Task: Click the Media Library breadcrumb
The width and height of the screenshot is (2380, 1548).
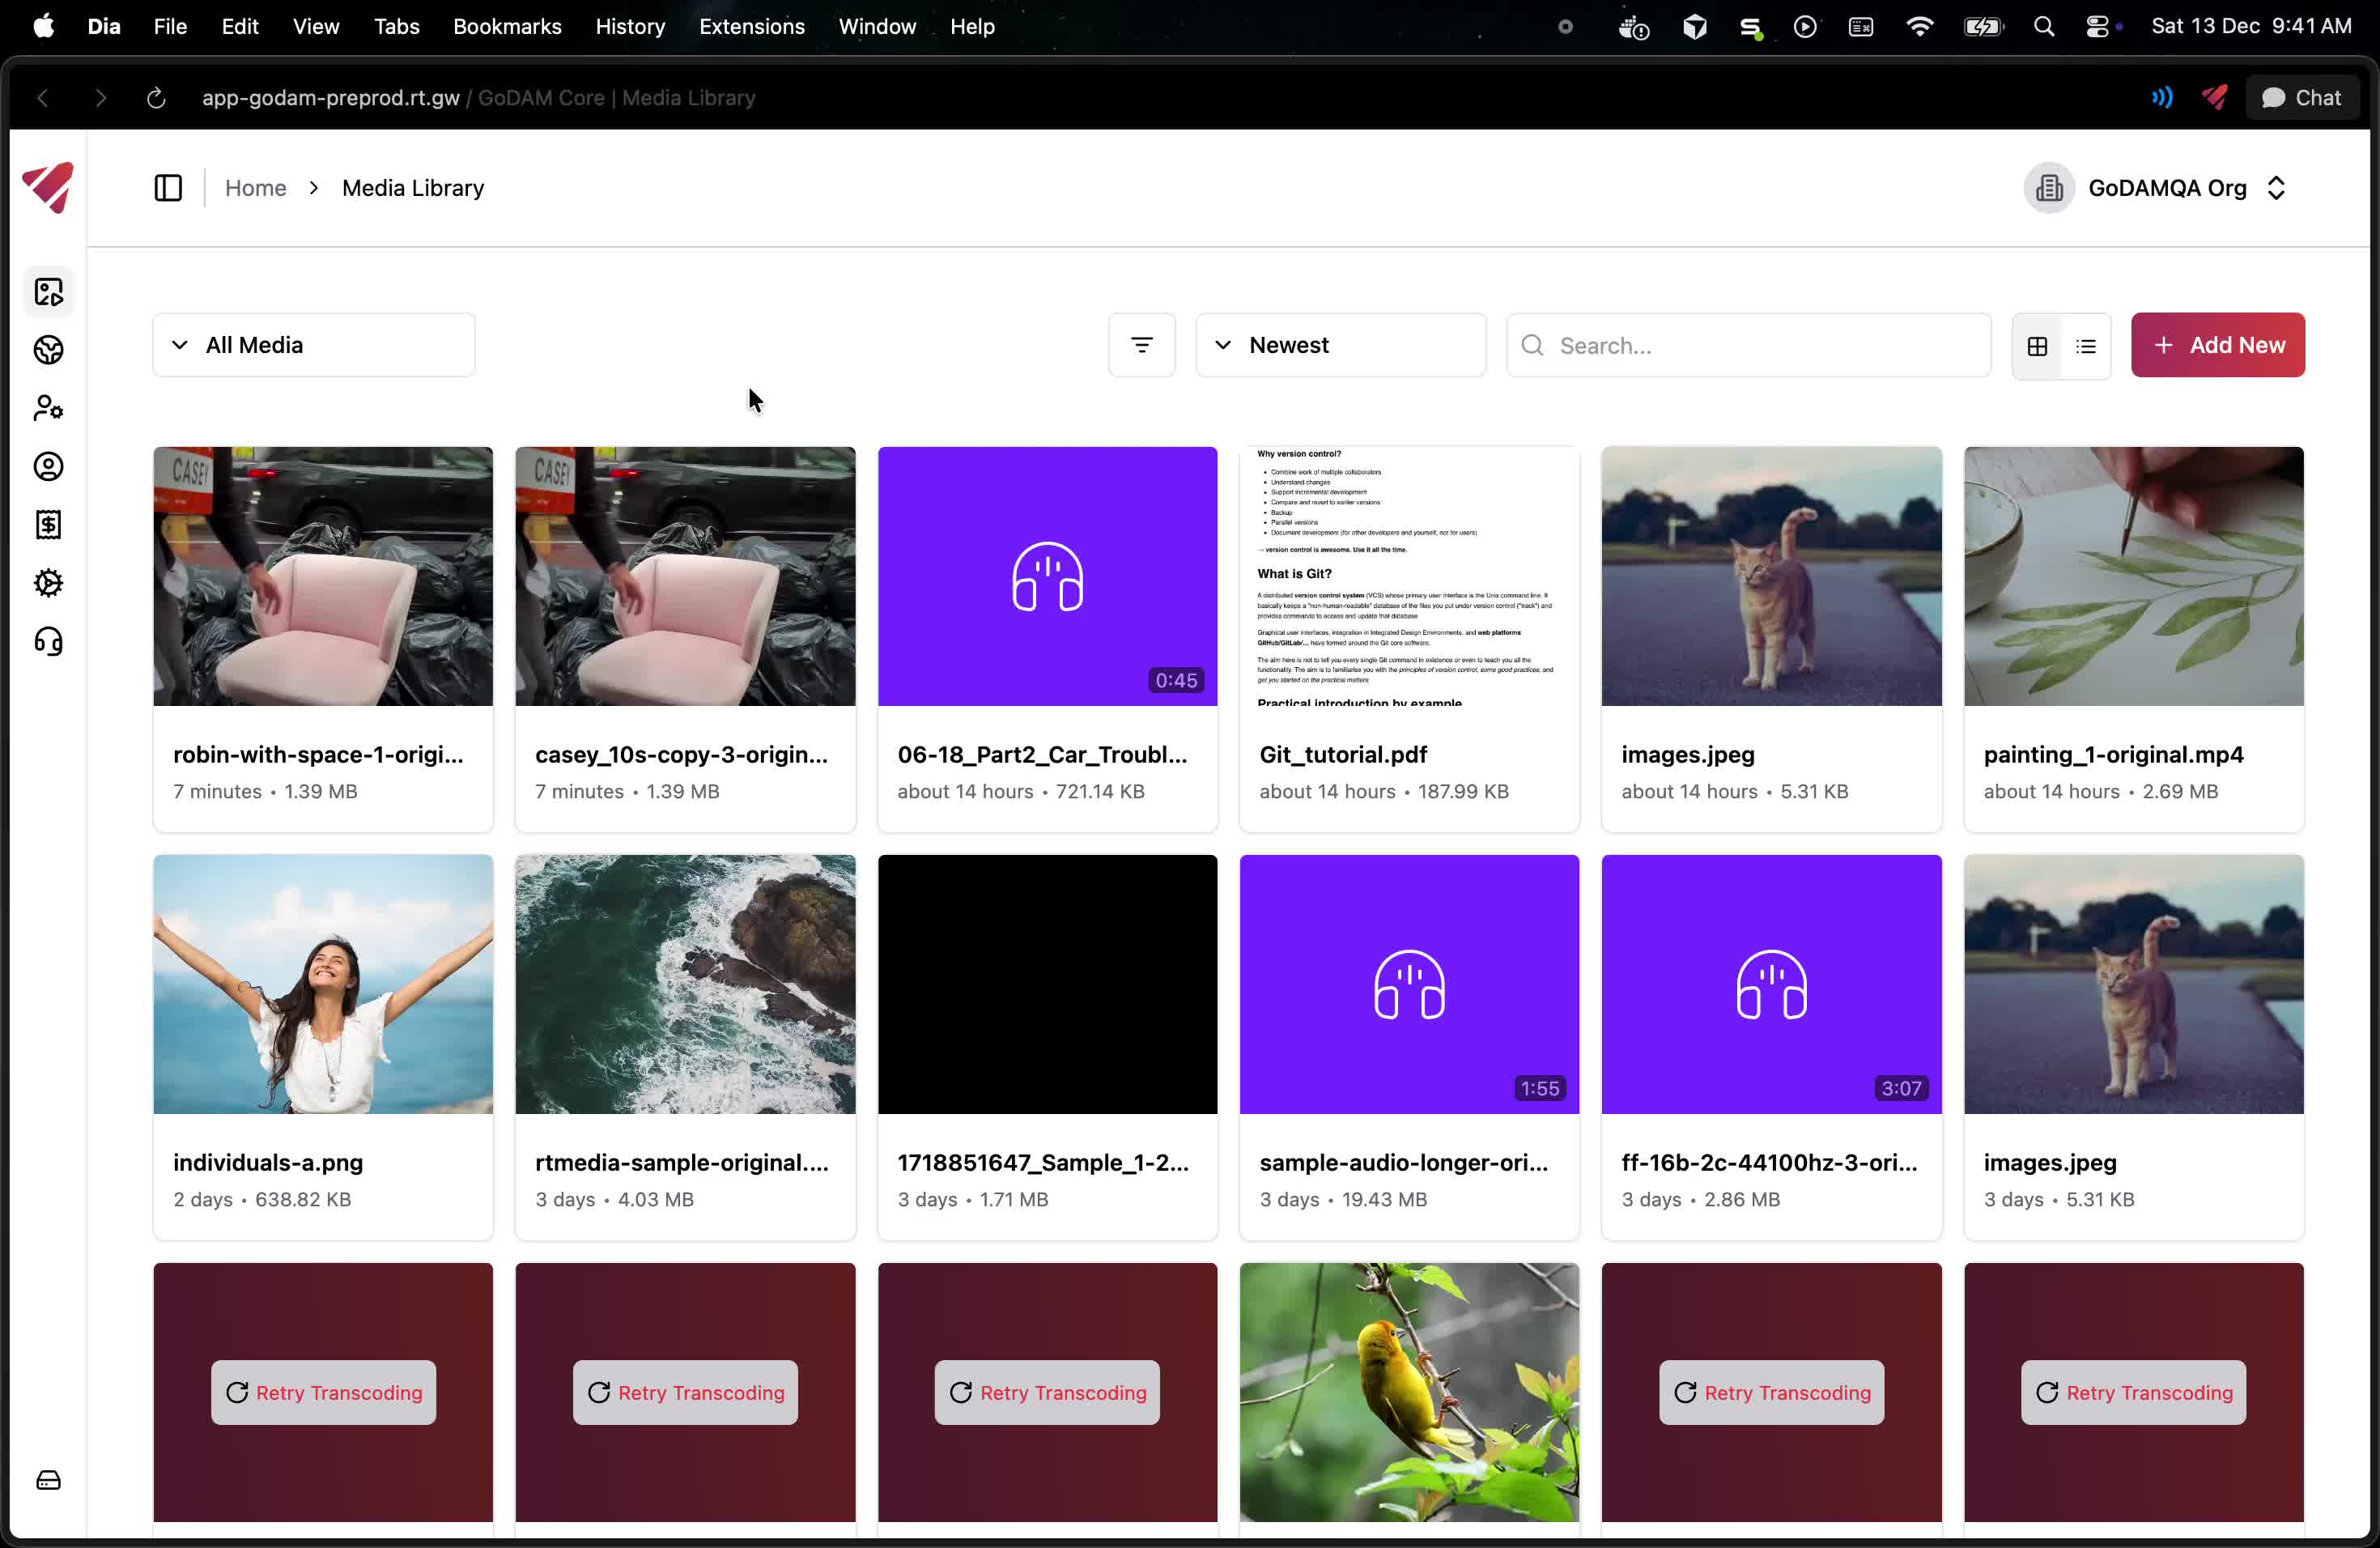Action: pyautogui.click(x=413, y=188)
